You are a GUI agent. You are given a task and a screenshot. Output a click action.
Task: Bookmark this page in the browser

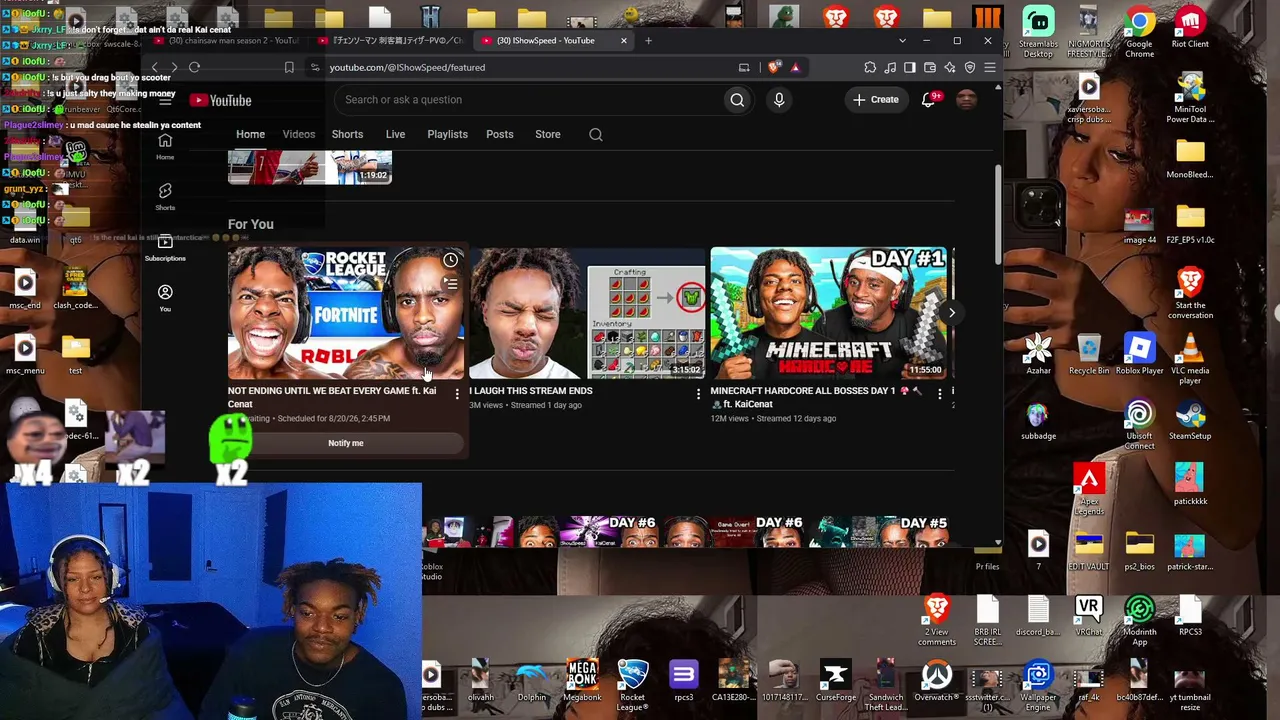coord(289,67)
